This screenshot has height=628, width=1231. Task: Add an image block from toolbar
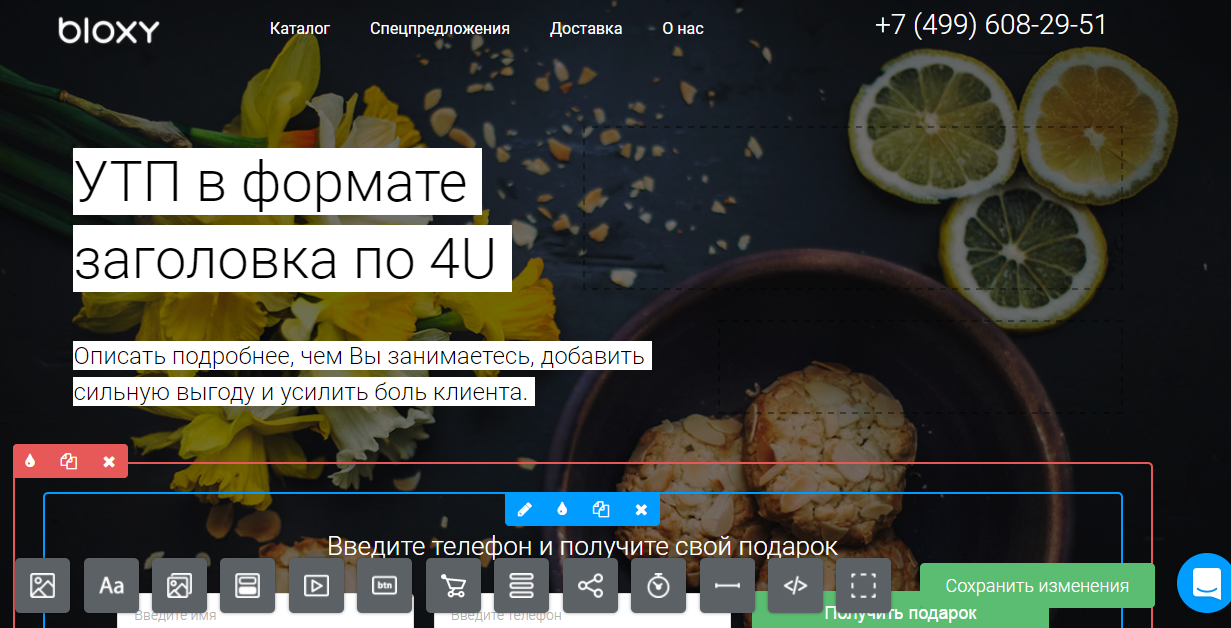(42, 586)
